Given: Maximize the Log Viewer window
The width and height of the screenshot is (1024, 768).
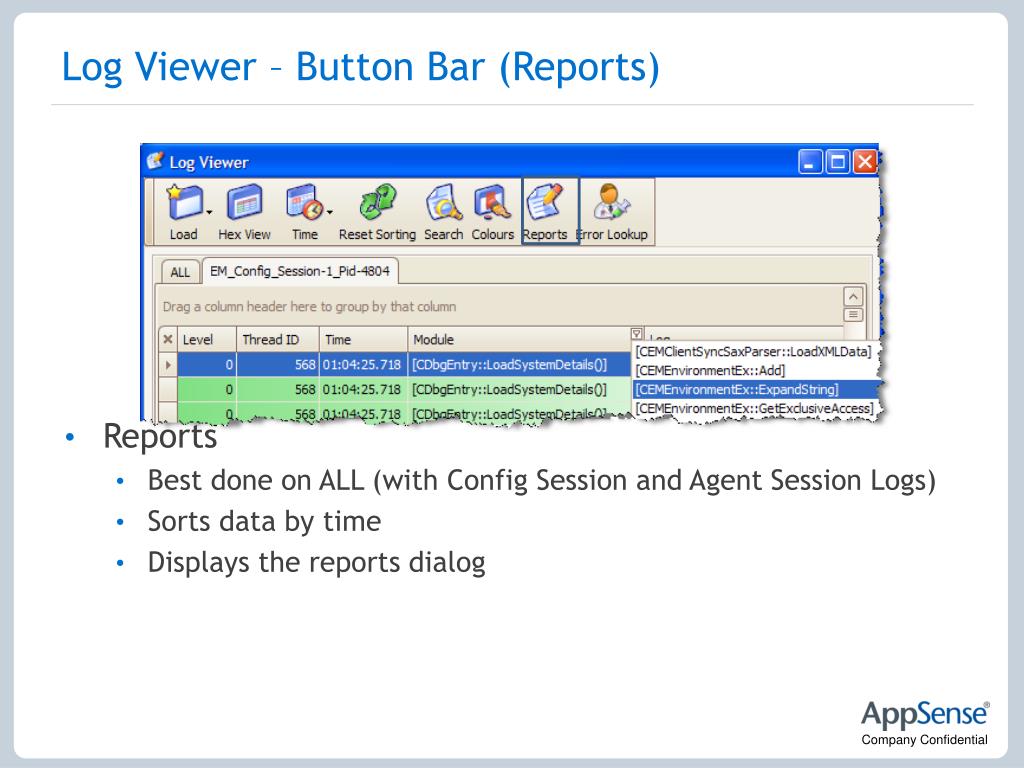Looking at the screenshot, I should (x=837, y=161).
